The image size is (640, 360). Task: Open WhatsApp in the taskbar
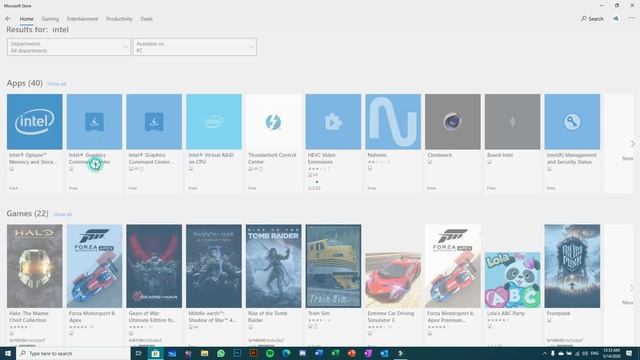pos(221,353)
